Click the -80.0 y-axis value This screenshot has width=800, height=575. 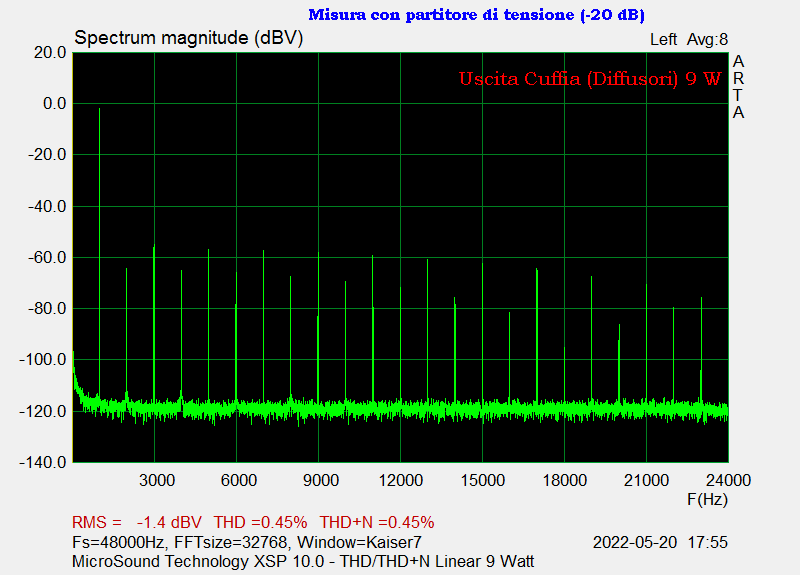tap(47, 309)
